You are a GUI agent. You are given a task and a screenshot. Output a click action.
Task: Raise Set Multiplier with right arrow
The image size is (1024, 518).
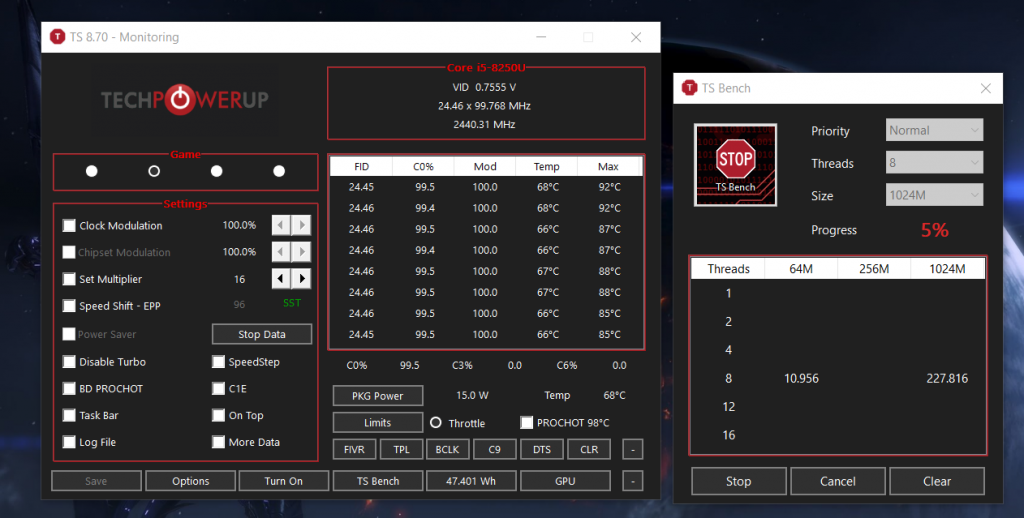point(301,278)
